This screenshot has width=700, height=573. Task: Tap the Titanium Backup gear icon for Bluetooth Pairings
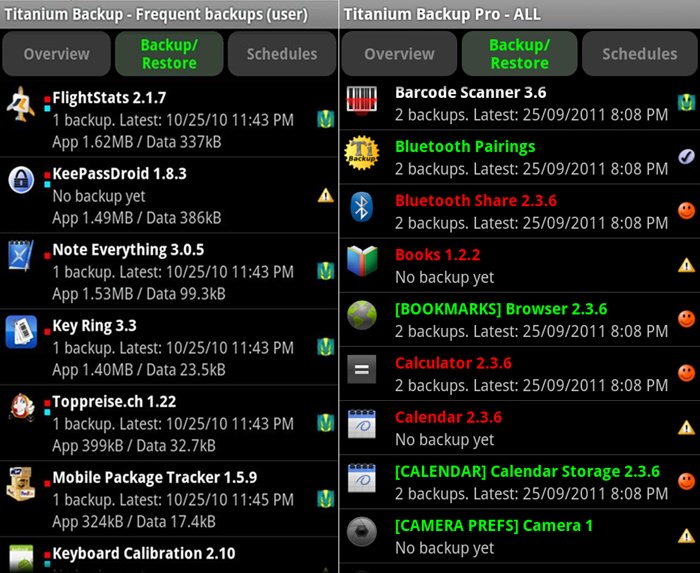click(362, 153)
